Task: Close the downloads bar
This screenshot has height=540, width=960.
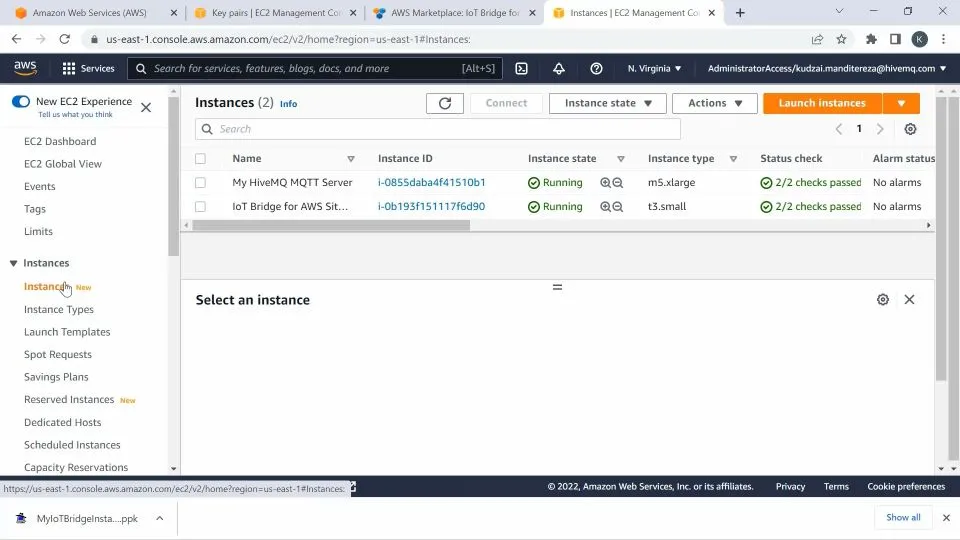Action: 946,517
